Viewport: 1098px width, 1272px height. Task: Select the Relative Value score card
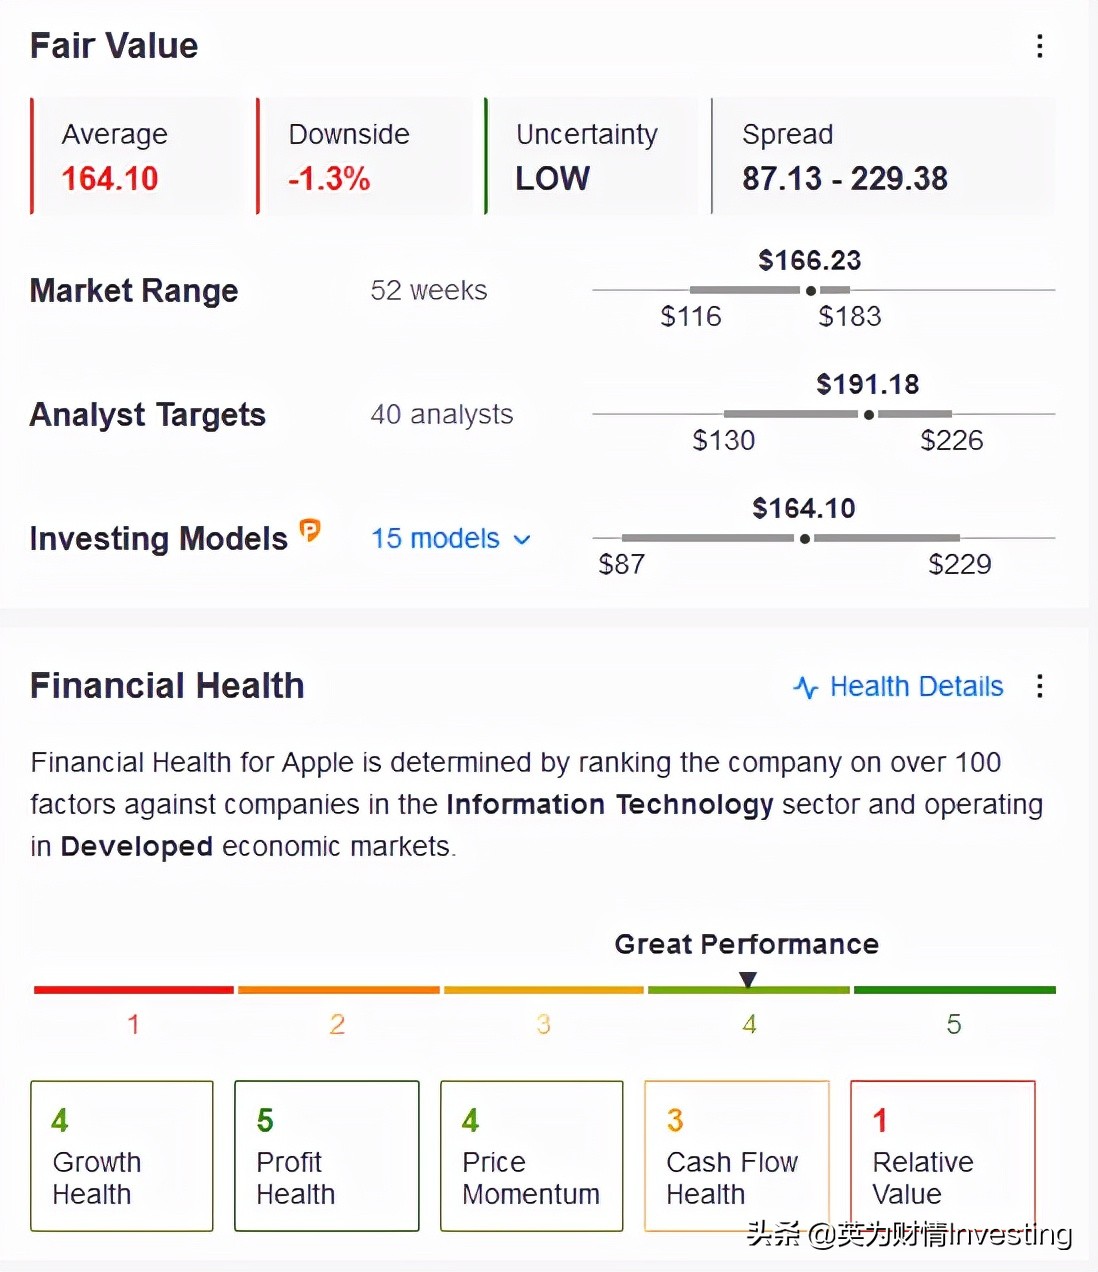click(x=943, y=1156)
